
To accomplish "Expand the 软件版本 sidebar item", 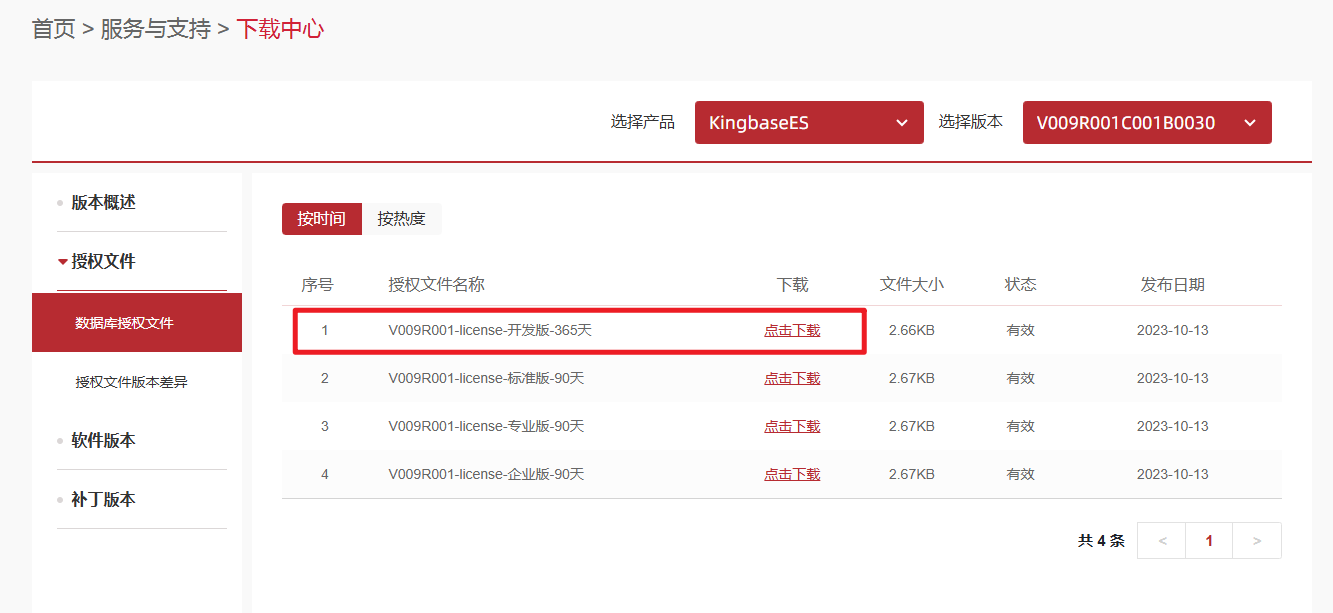I will 103,440.
